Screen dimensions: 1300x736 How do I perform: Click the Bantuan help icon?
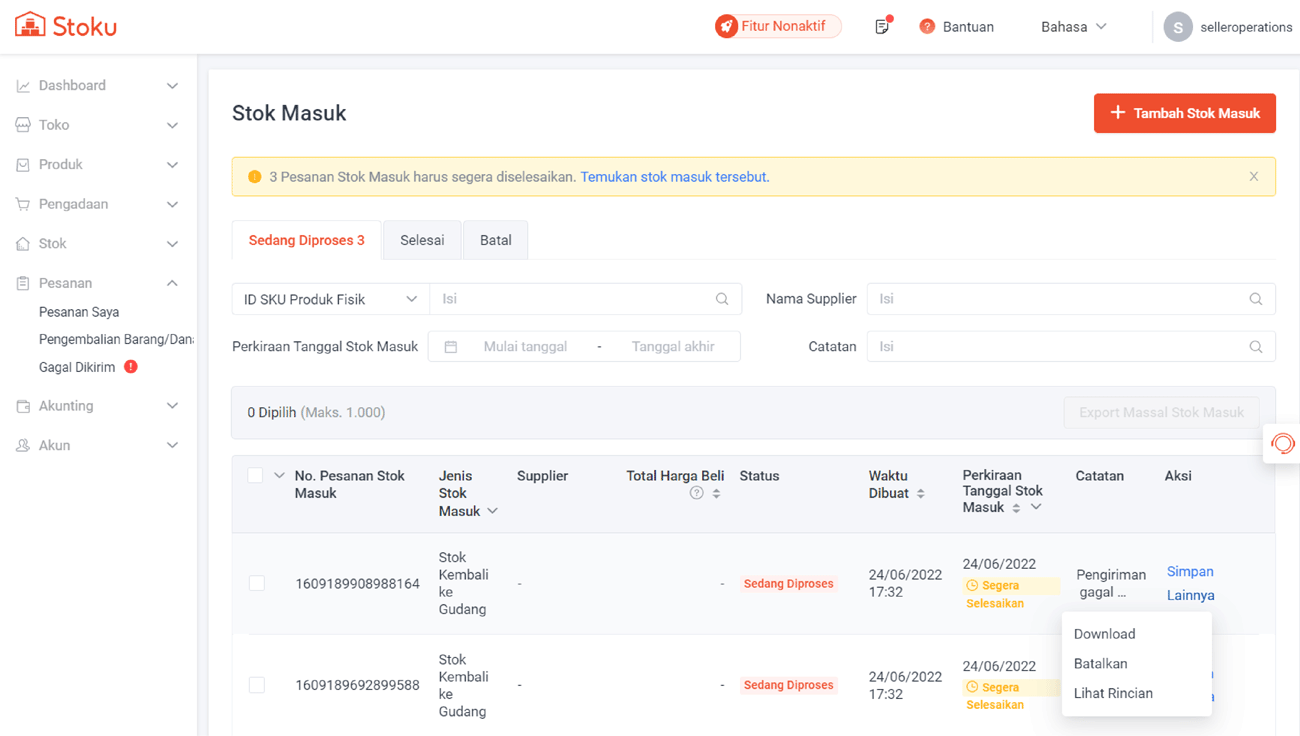pyautogui.click(x=927, y=27)
